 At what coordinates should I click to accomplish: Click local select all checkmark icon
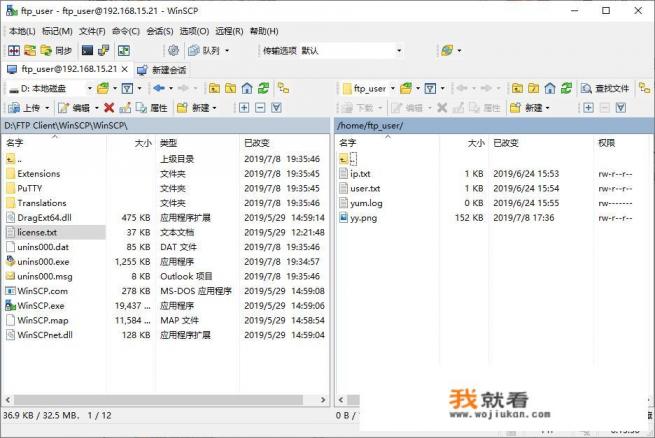(276, 108)
